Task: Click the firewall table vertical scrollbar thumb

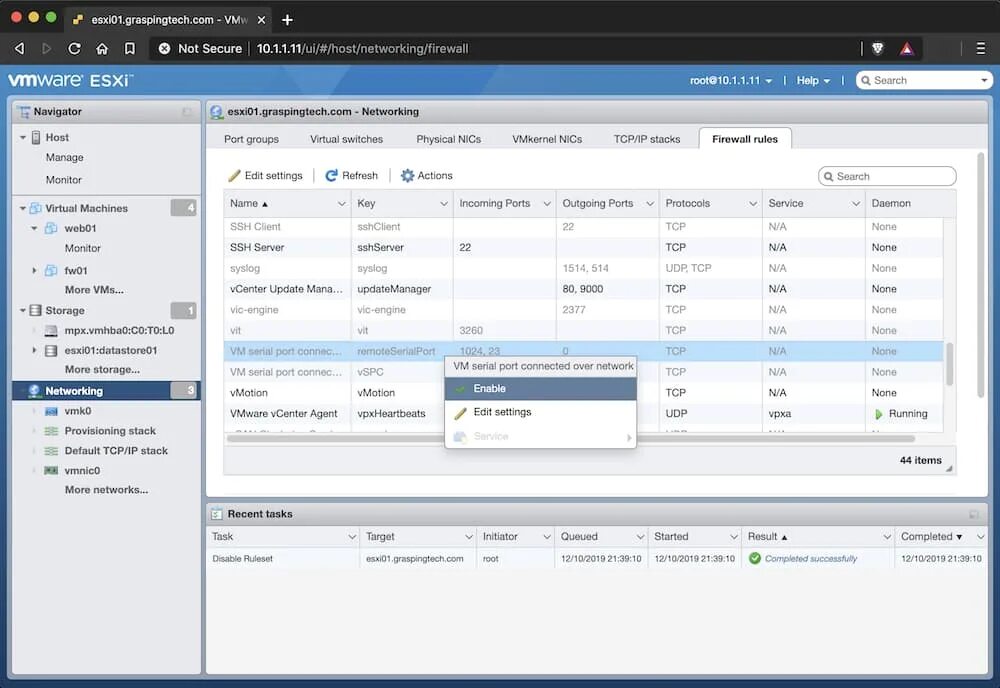Action: click(949, 363)
